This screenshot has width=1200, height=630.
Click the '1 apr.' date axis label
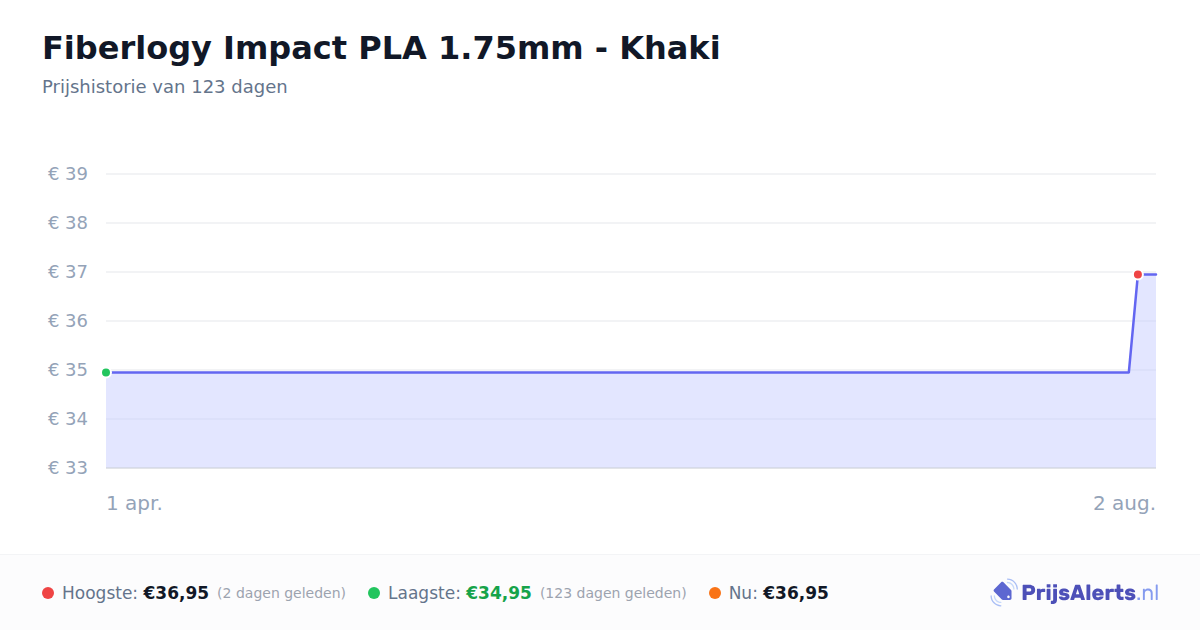pos(135,503)
